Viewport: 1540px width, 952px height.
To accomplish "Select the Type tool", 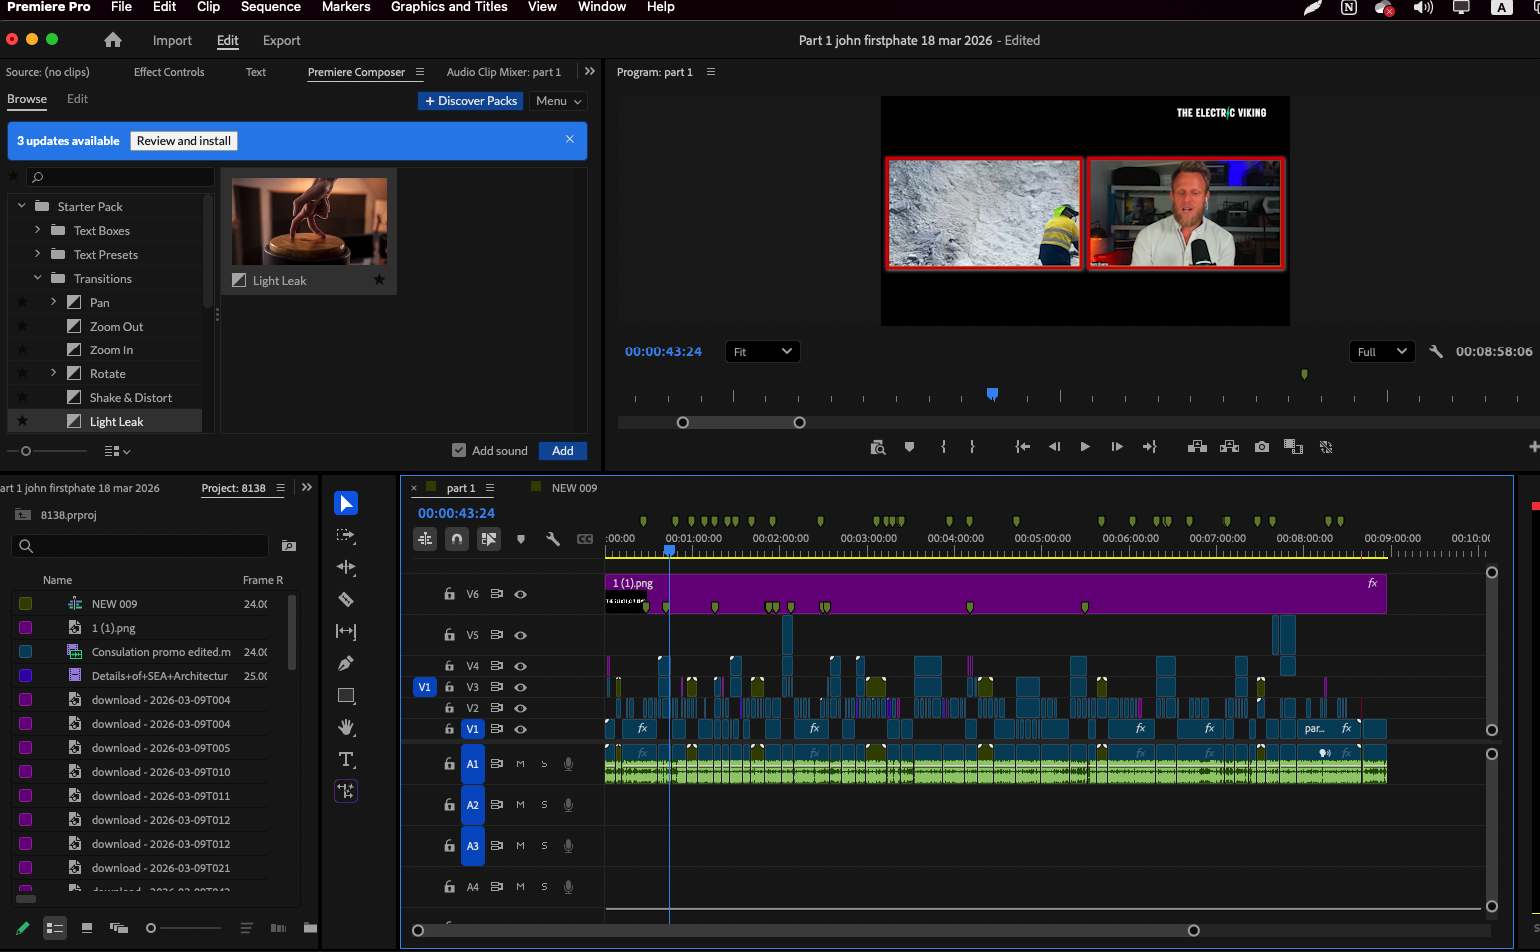I will point(346,759).
